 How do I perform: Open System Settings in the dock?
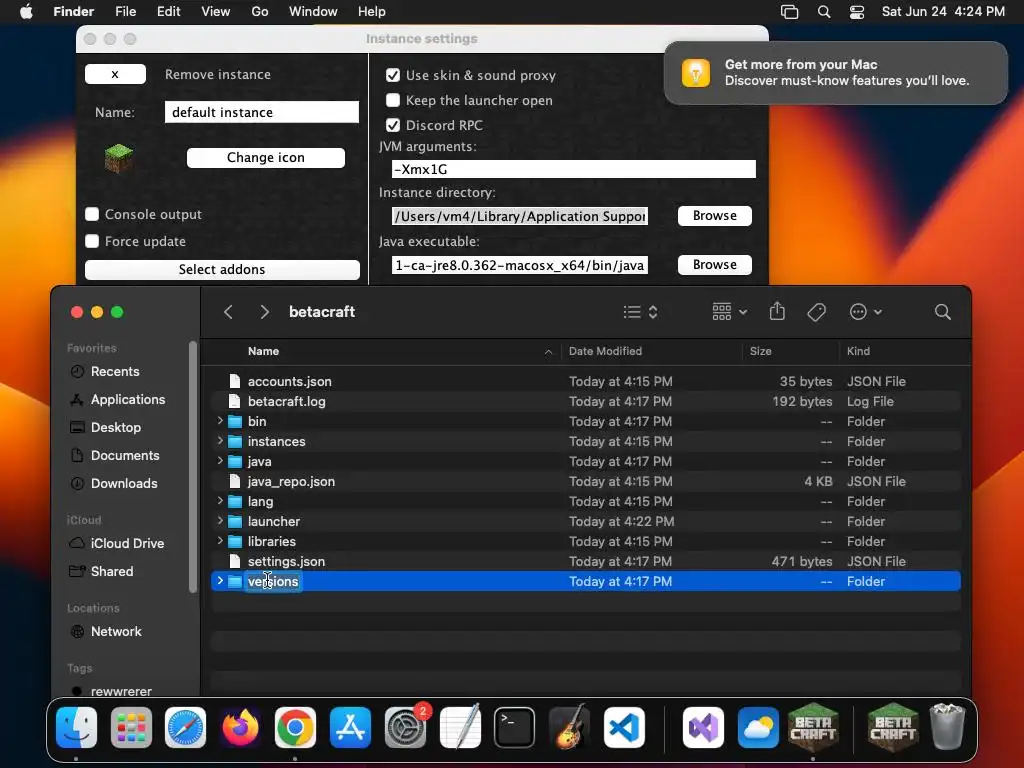pos(405,728)
